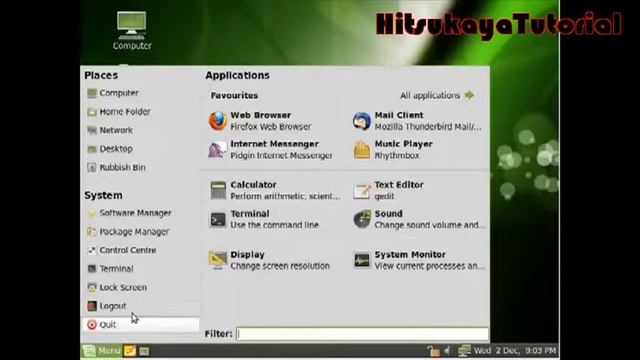Click the Terminal icon under System
The width and height of the screenshot is (640, 360).
coord(92,269)
